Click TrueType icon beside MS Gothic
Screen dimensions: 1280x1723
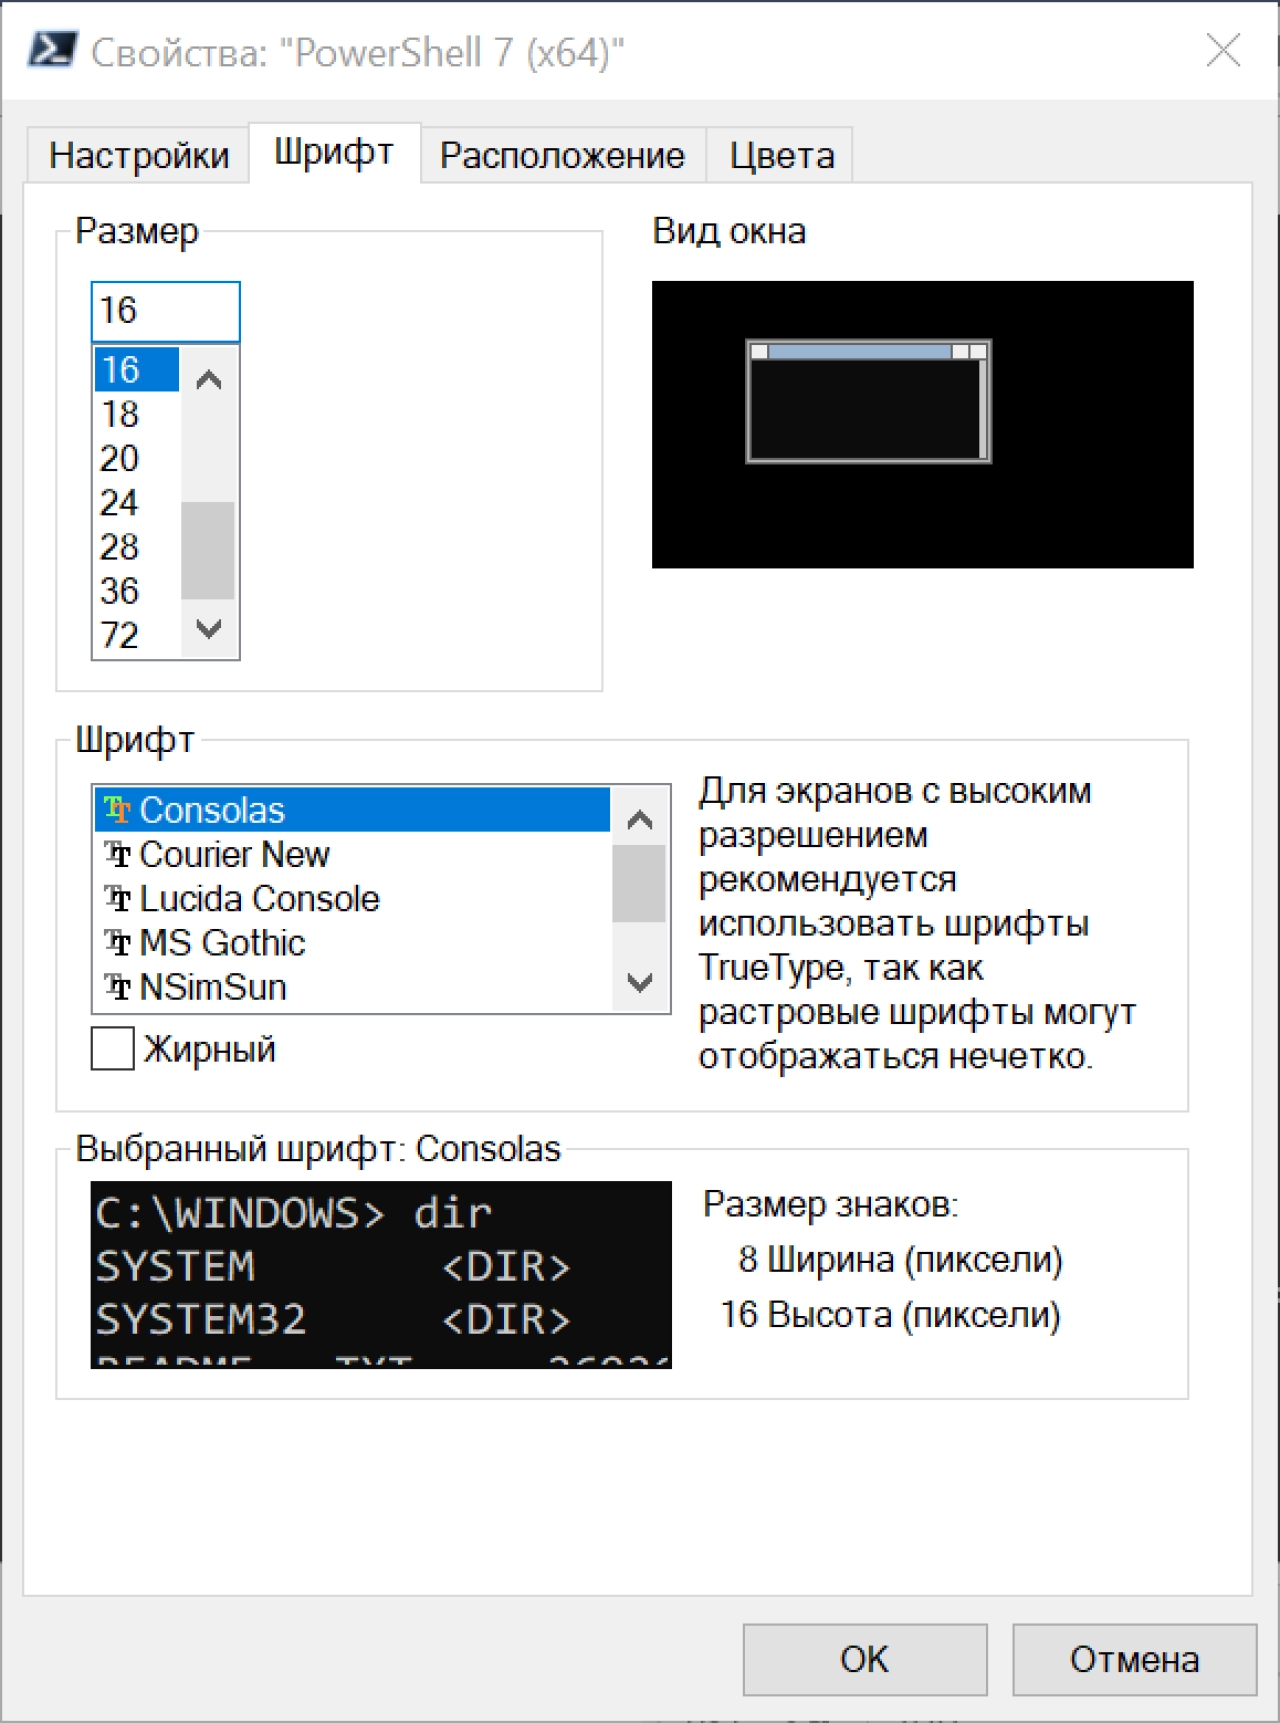coord(118,943)
